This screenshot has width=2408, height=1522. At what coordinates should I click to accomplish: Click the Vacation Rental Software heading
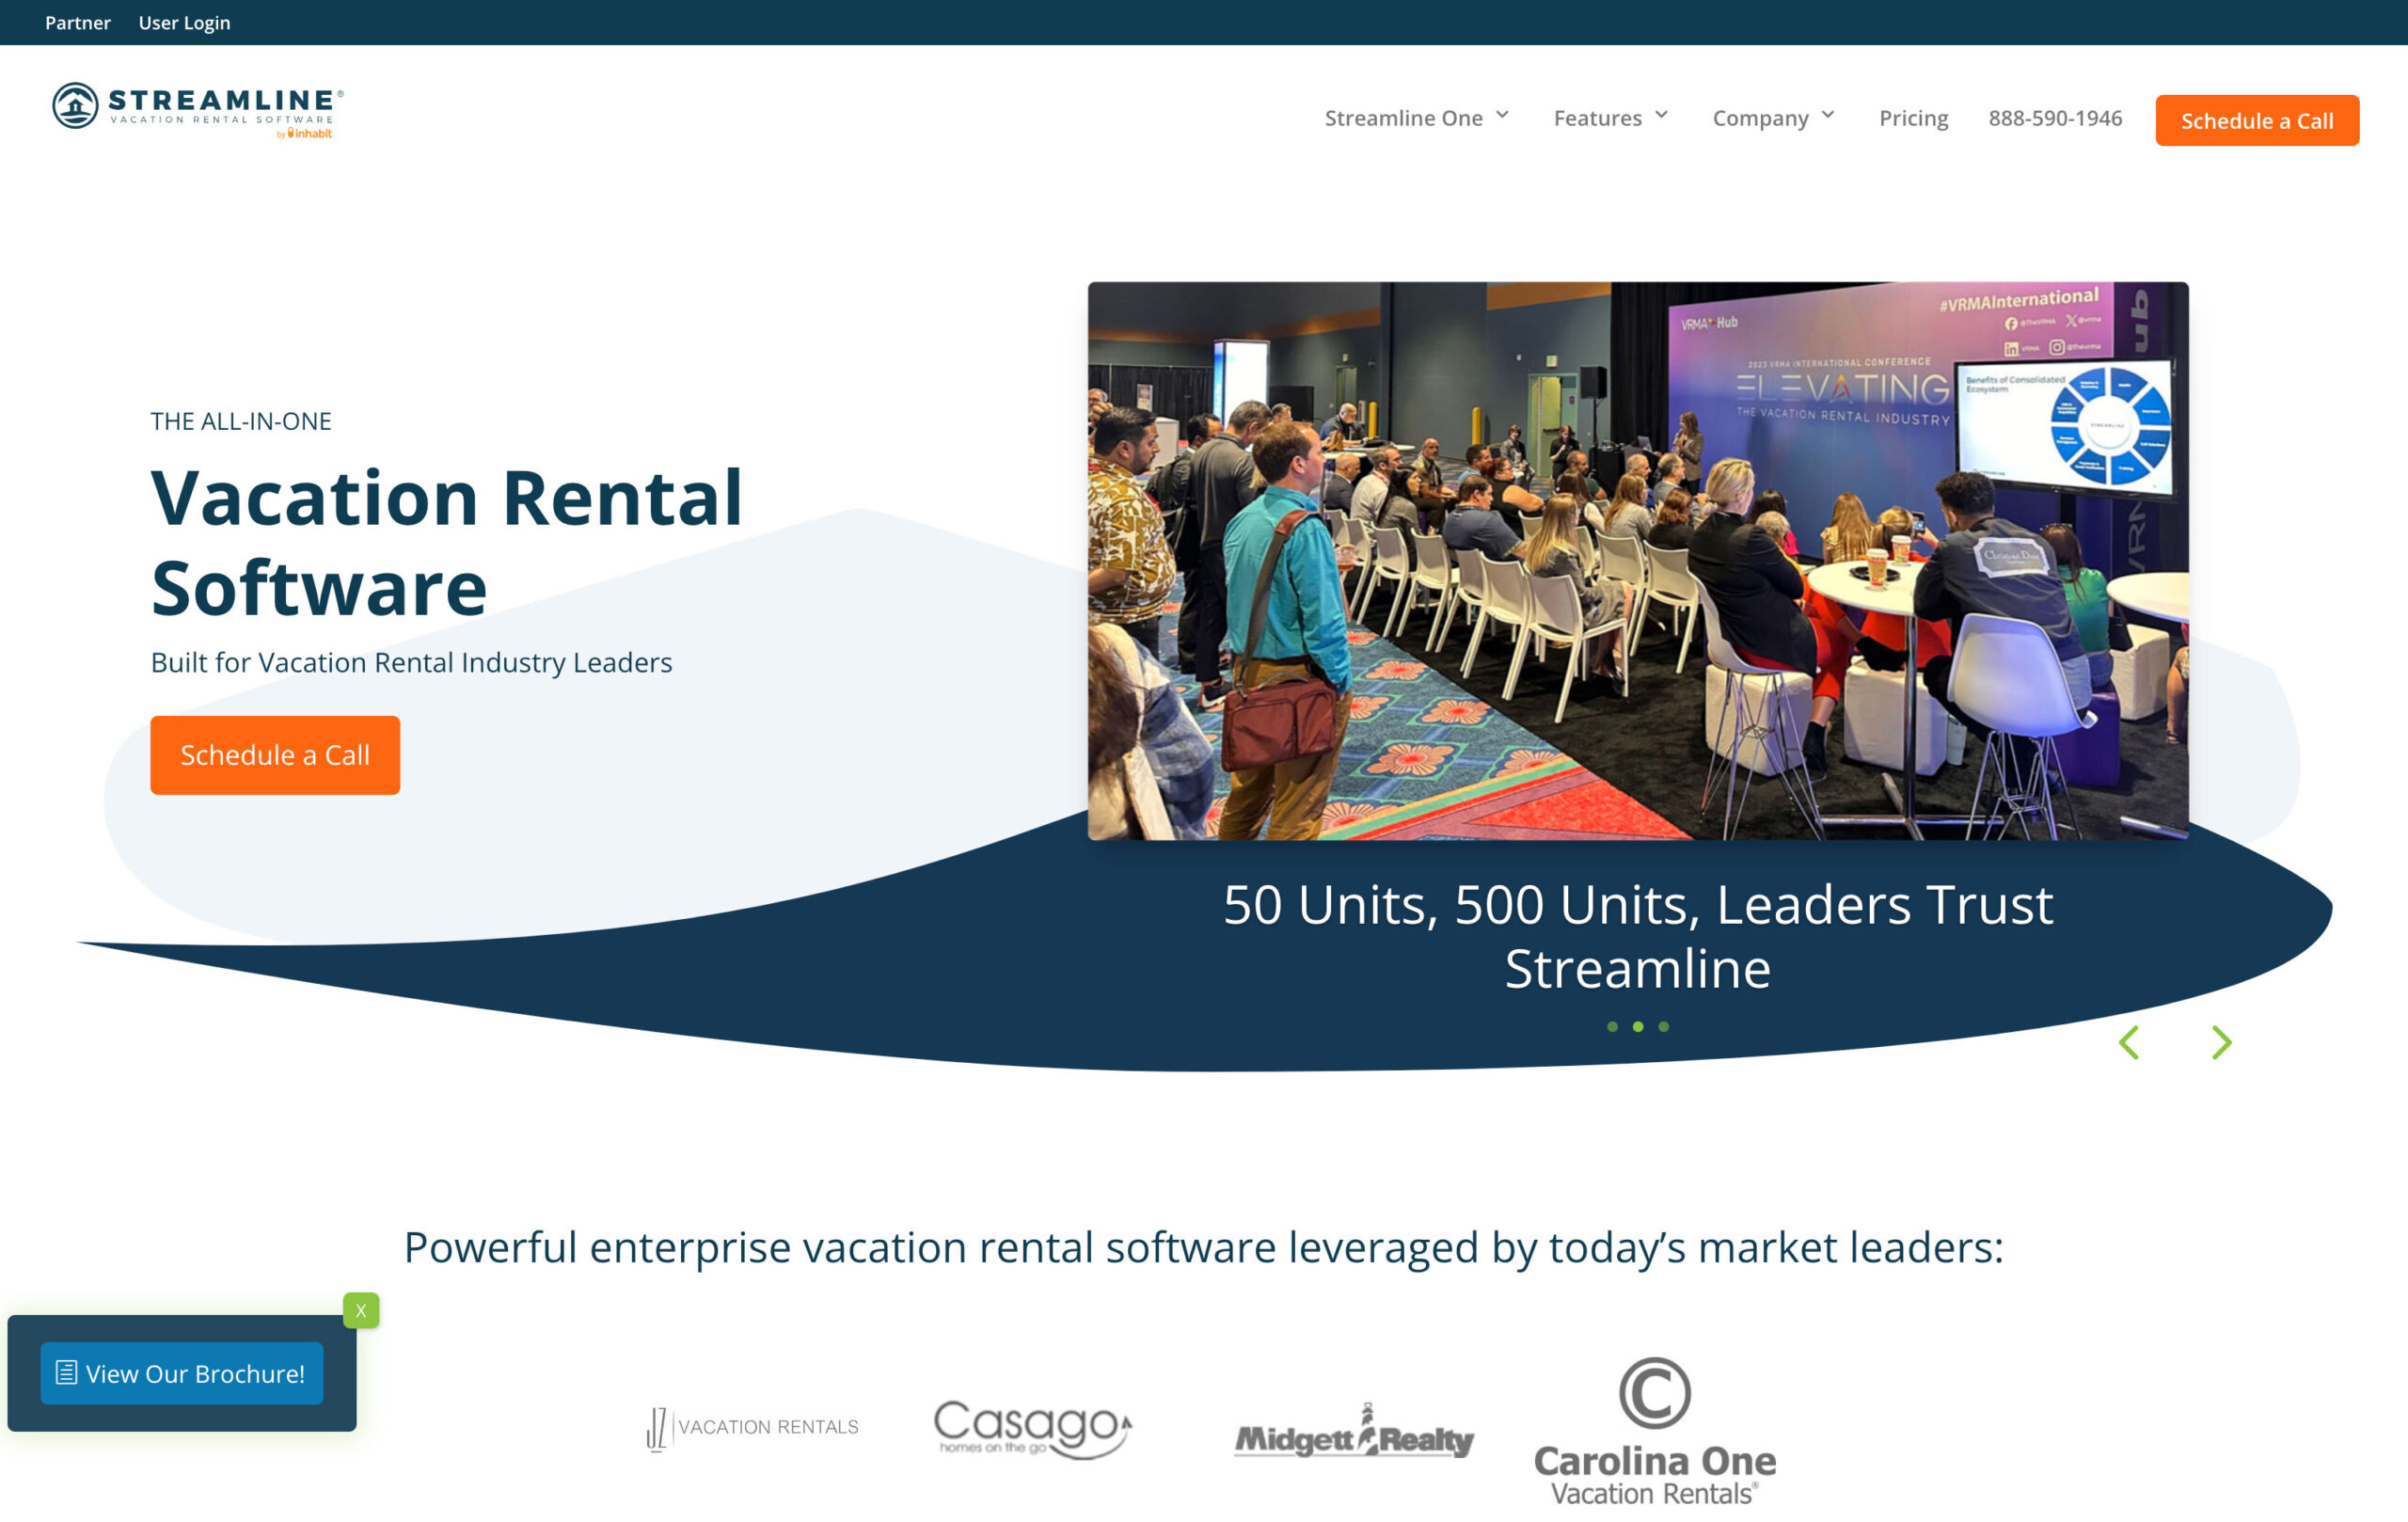point(447,542)
